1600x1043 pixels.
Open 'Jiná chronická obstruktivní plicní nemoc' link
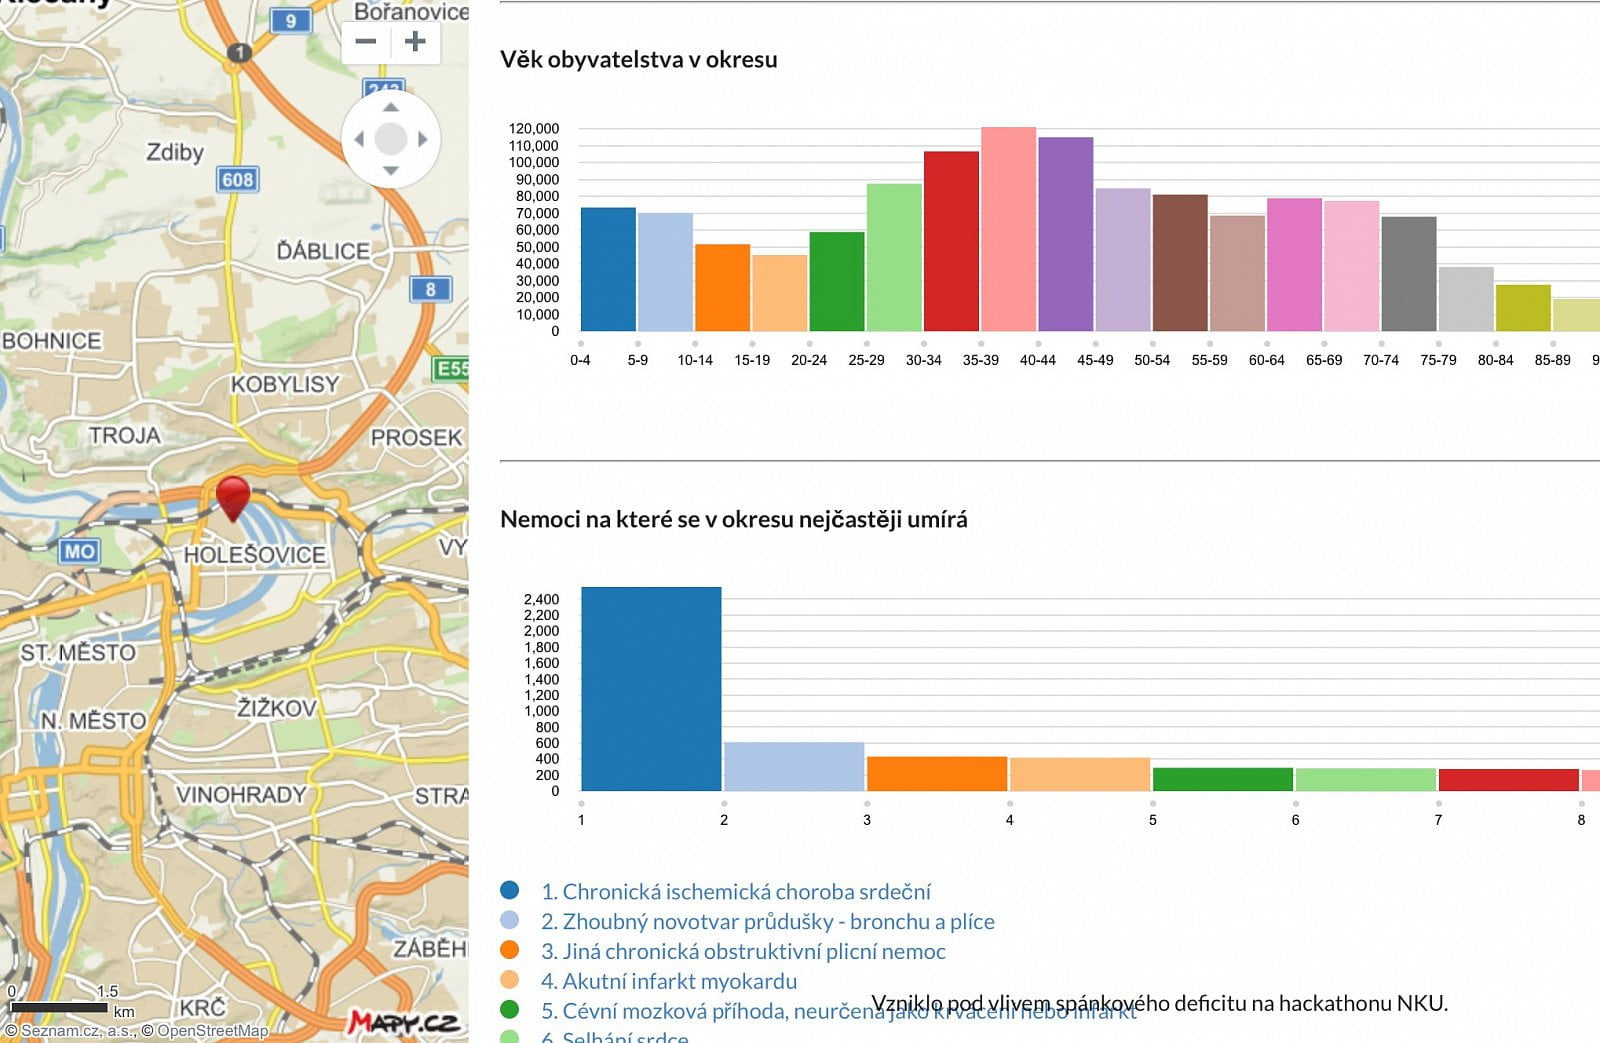point(743,951)
